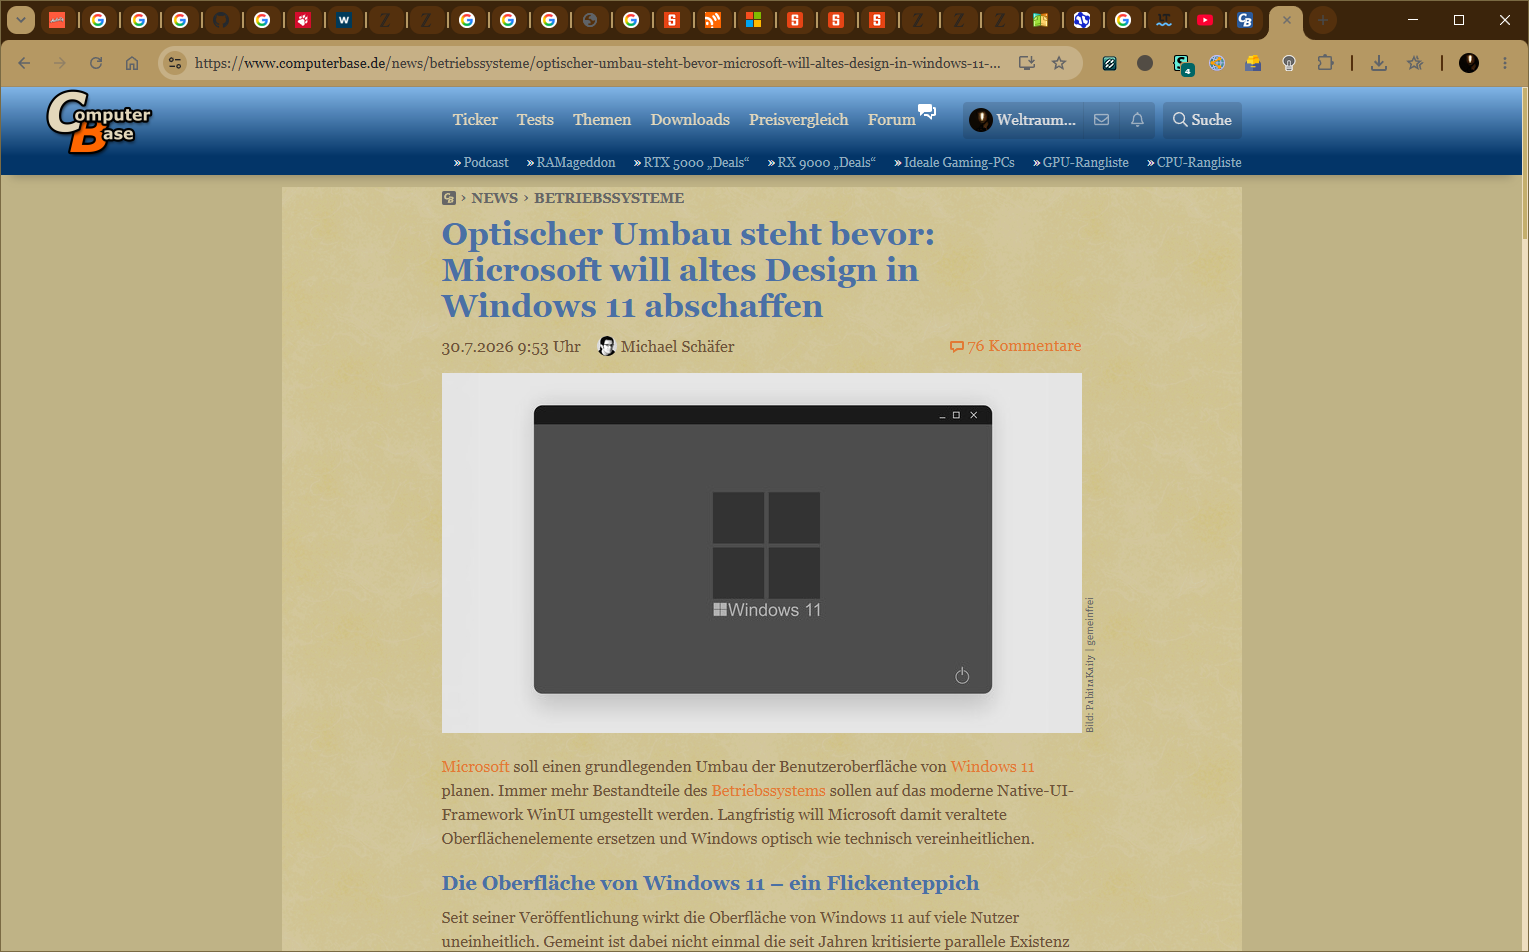
Task: Click the Windows 11 article image
Action: [x=762, y=553]
